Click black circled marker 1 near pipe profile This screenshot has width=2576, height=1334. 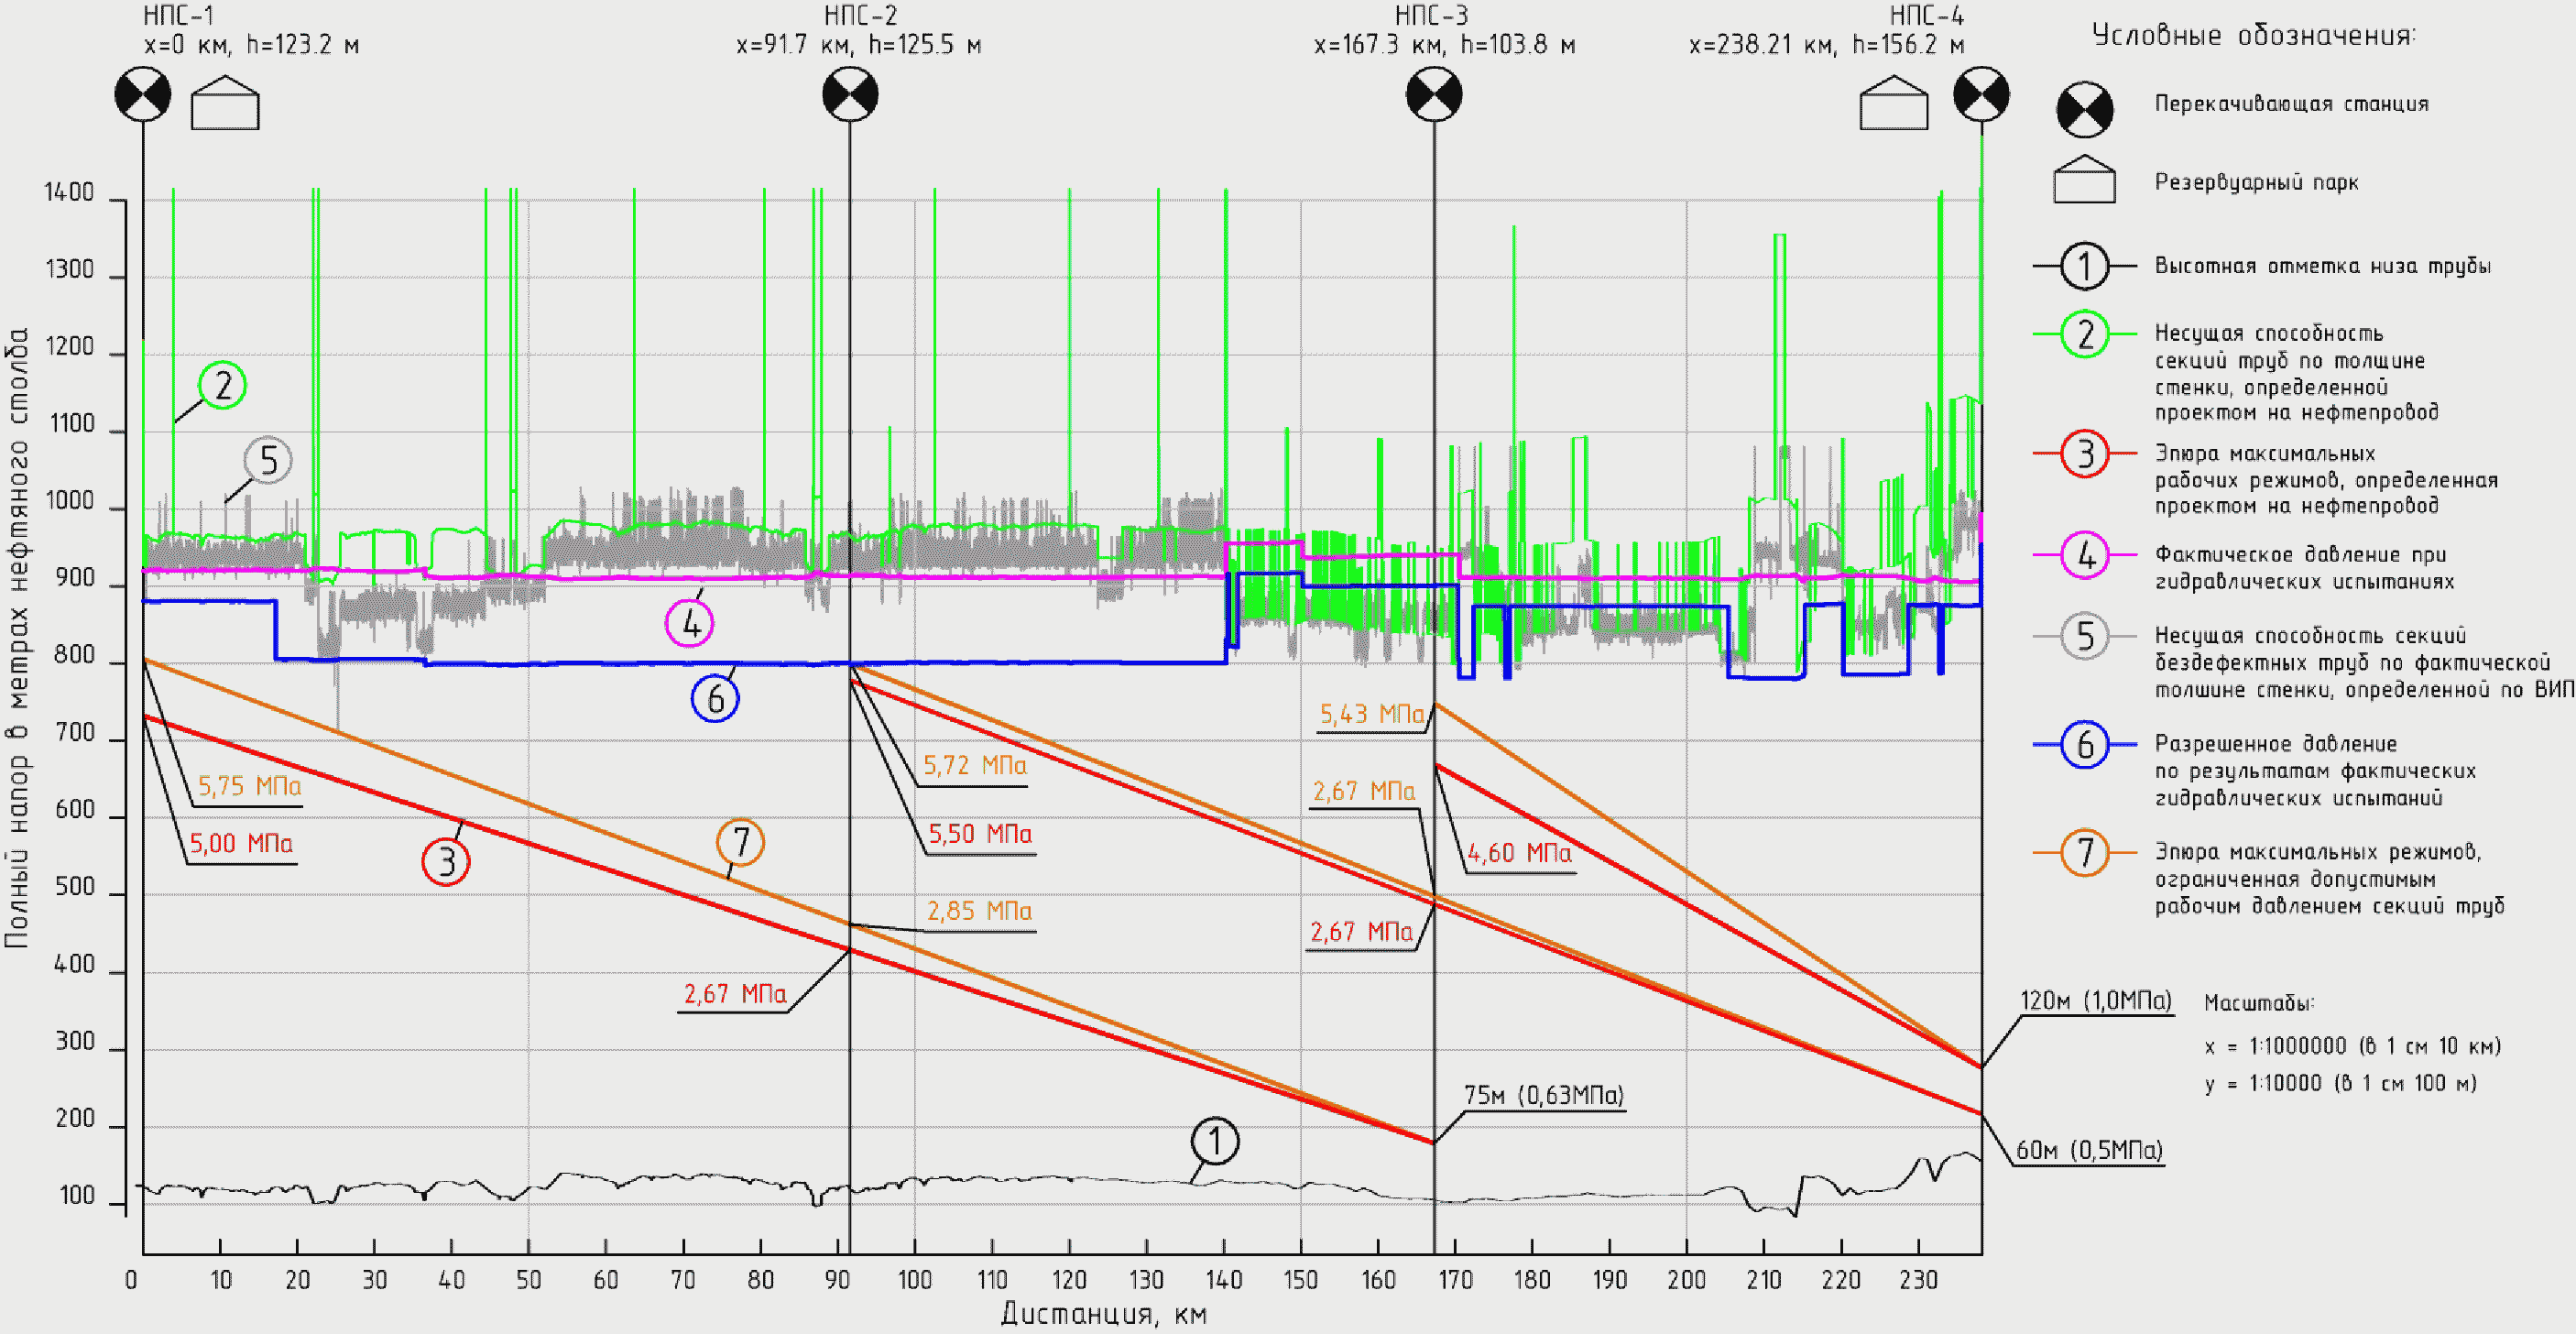click(1215, 1141)
